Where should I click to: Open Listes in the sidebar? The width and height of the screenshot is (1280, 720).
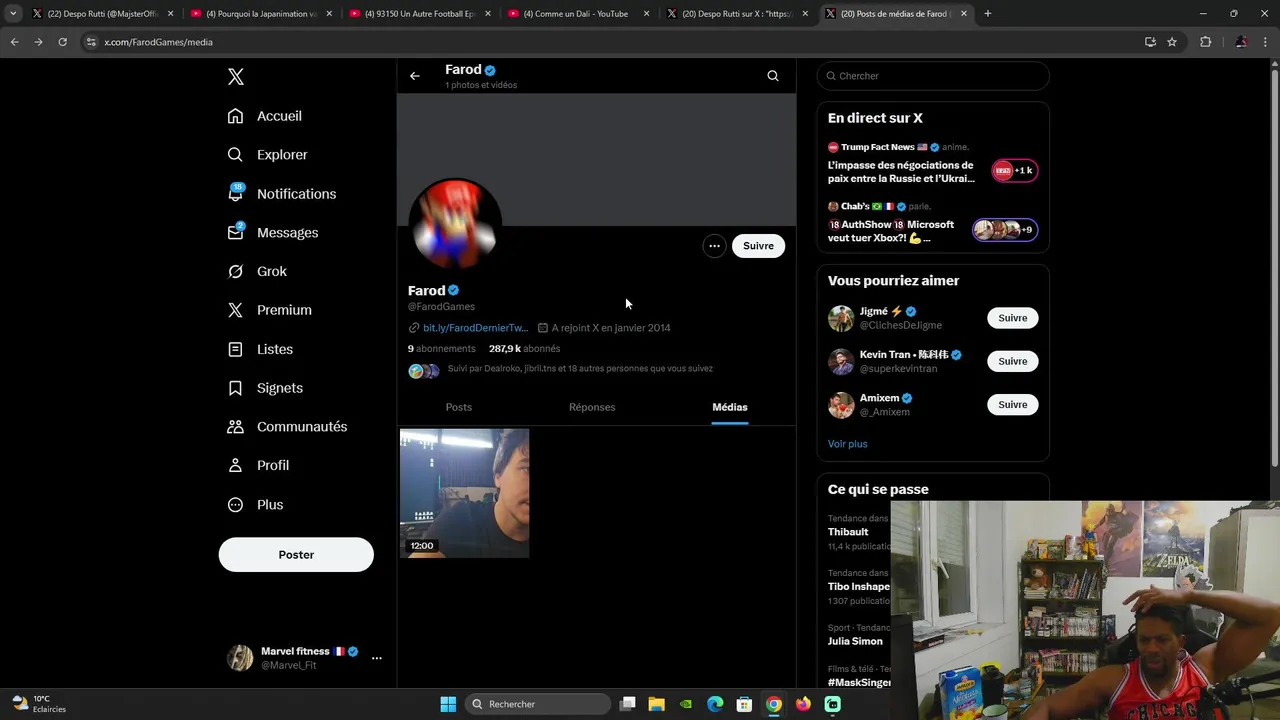point(260,349)
